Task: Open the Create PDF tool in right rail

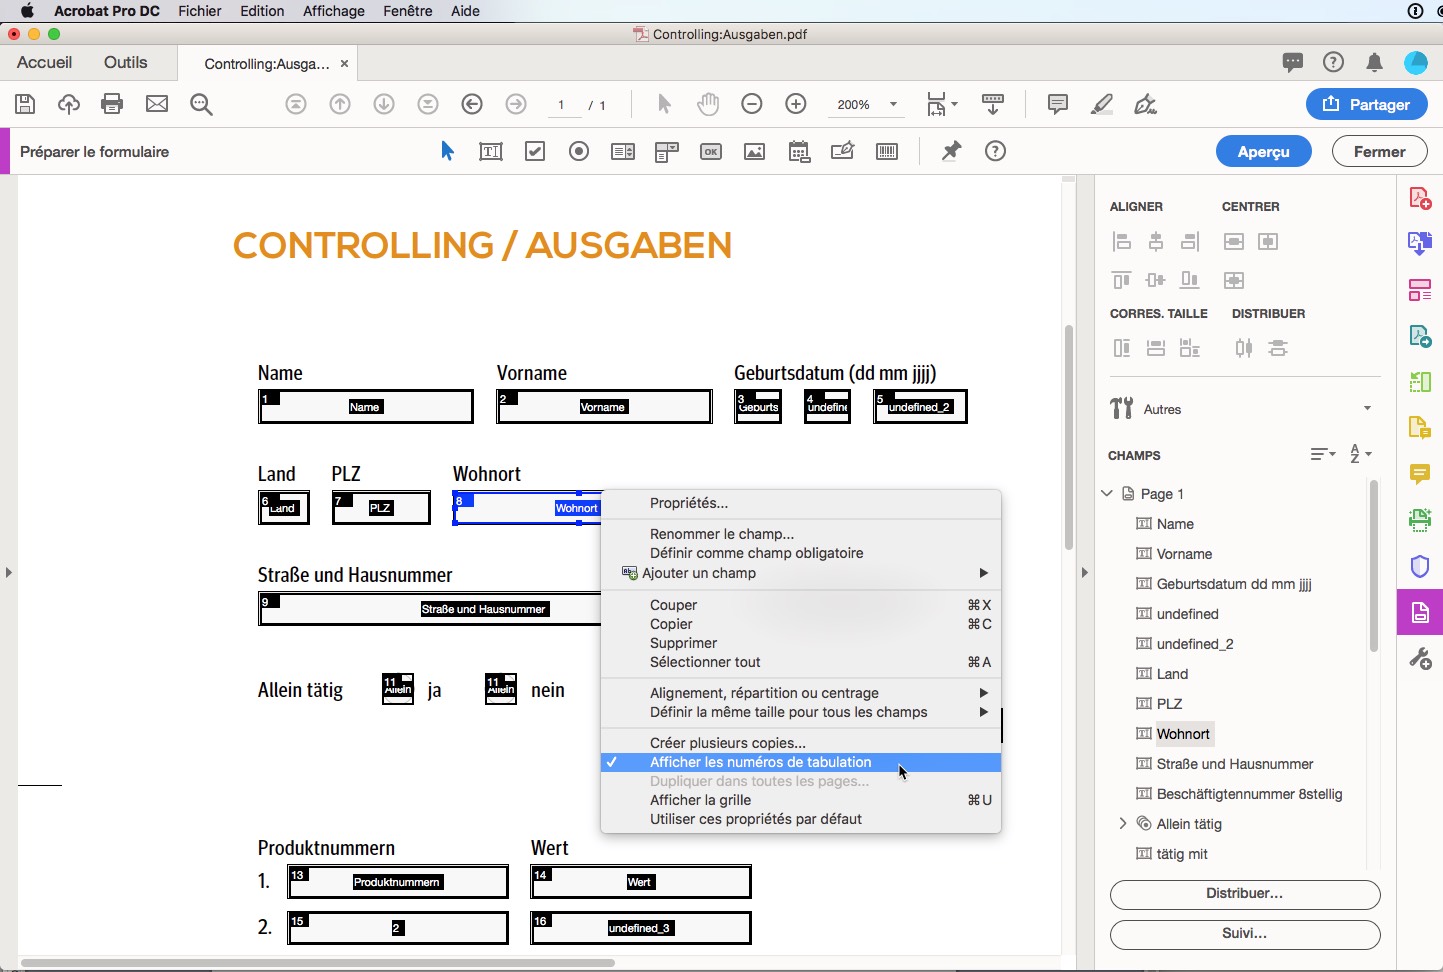Action: tap(1420, 198)
